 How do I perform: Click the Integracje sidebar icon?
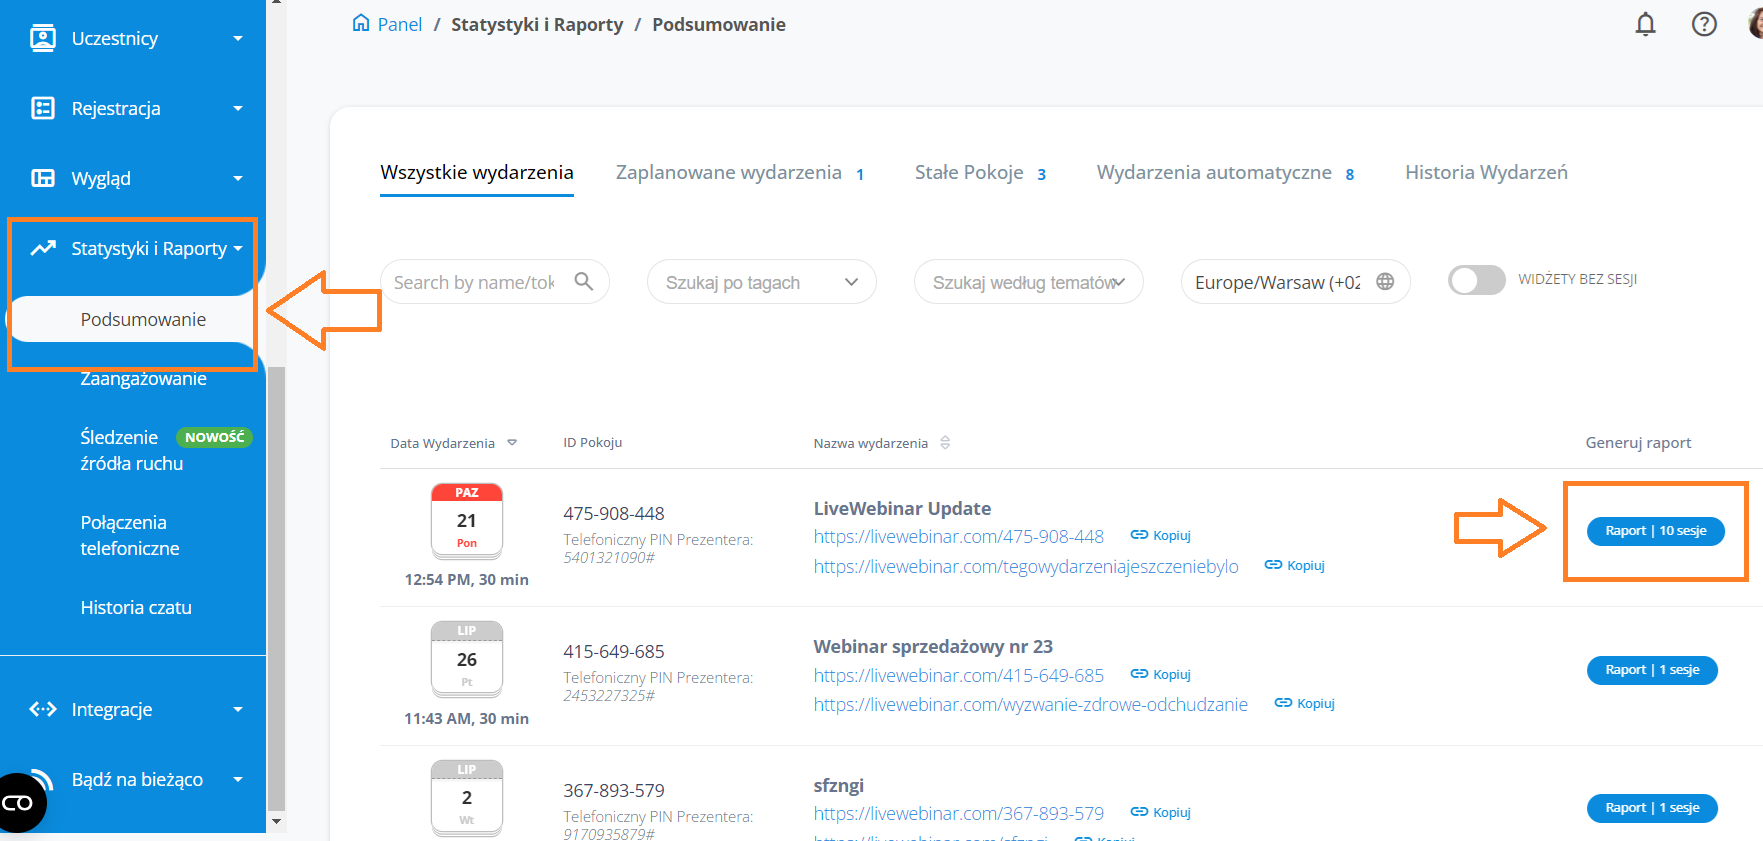[43, 709]
